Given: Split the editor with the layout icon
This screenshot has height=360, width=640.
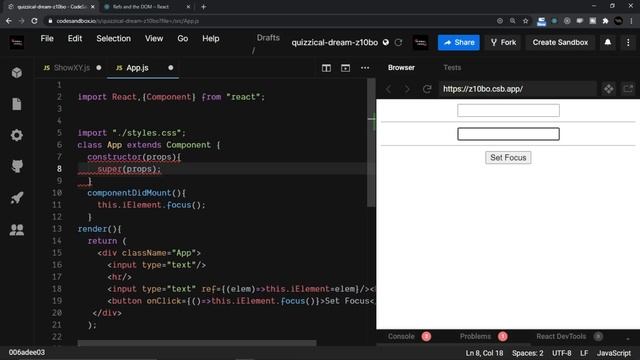Looking at the screenshot, I should click(326, 68).
